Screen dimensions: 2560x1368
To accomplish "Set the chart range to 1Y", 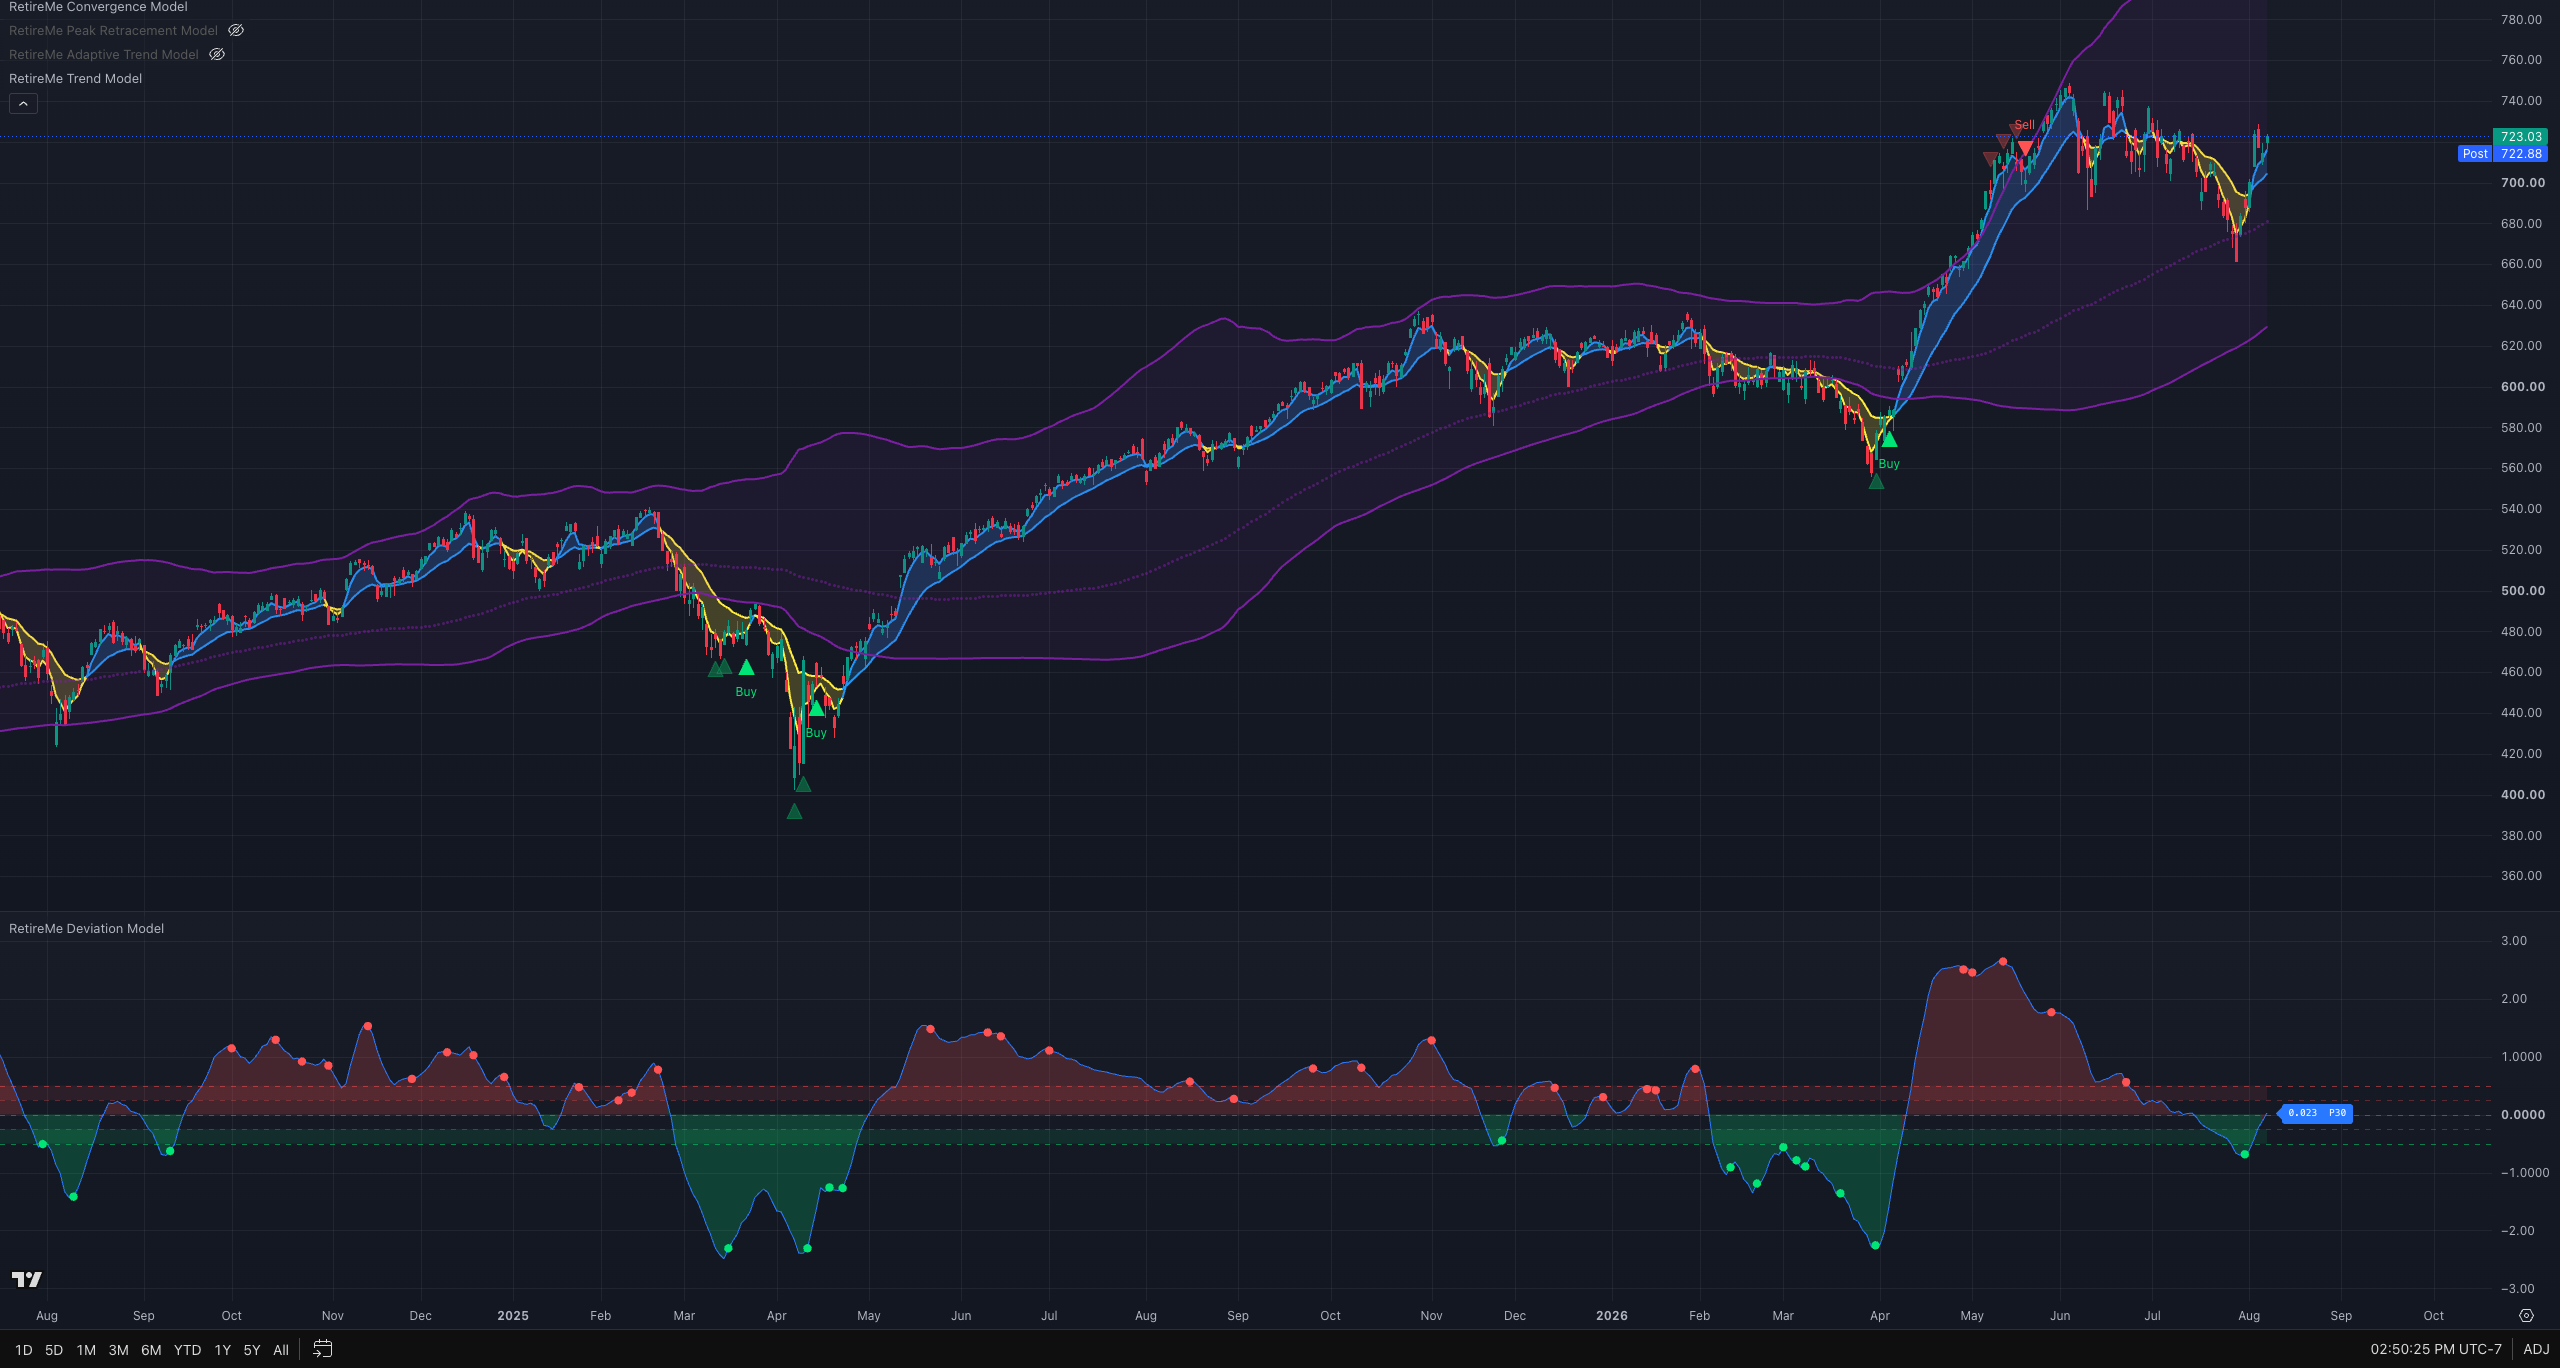I will 222,1350.
